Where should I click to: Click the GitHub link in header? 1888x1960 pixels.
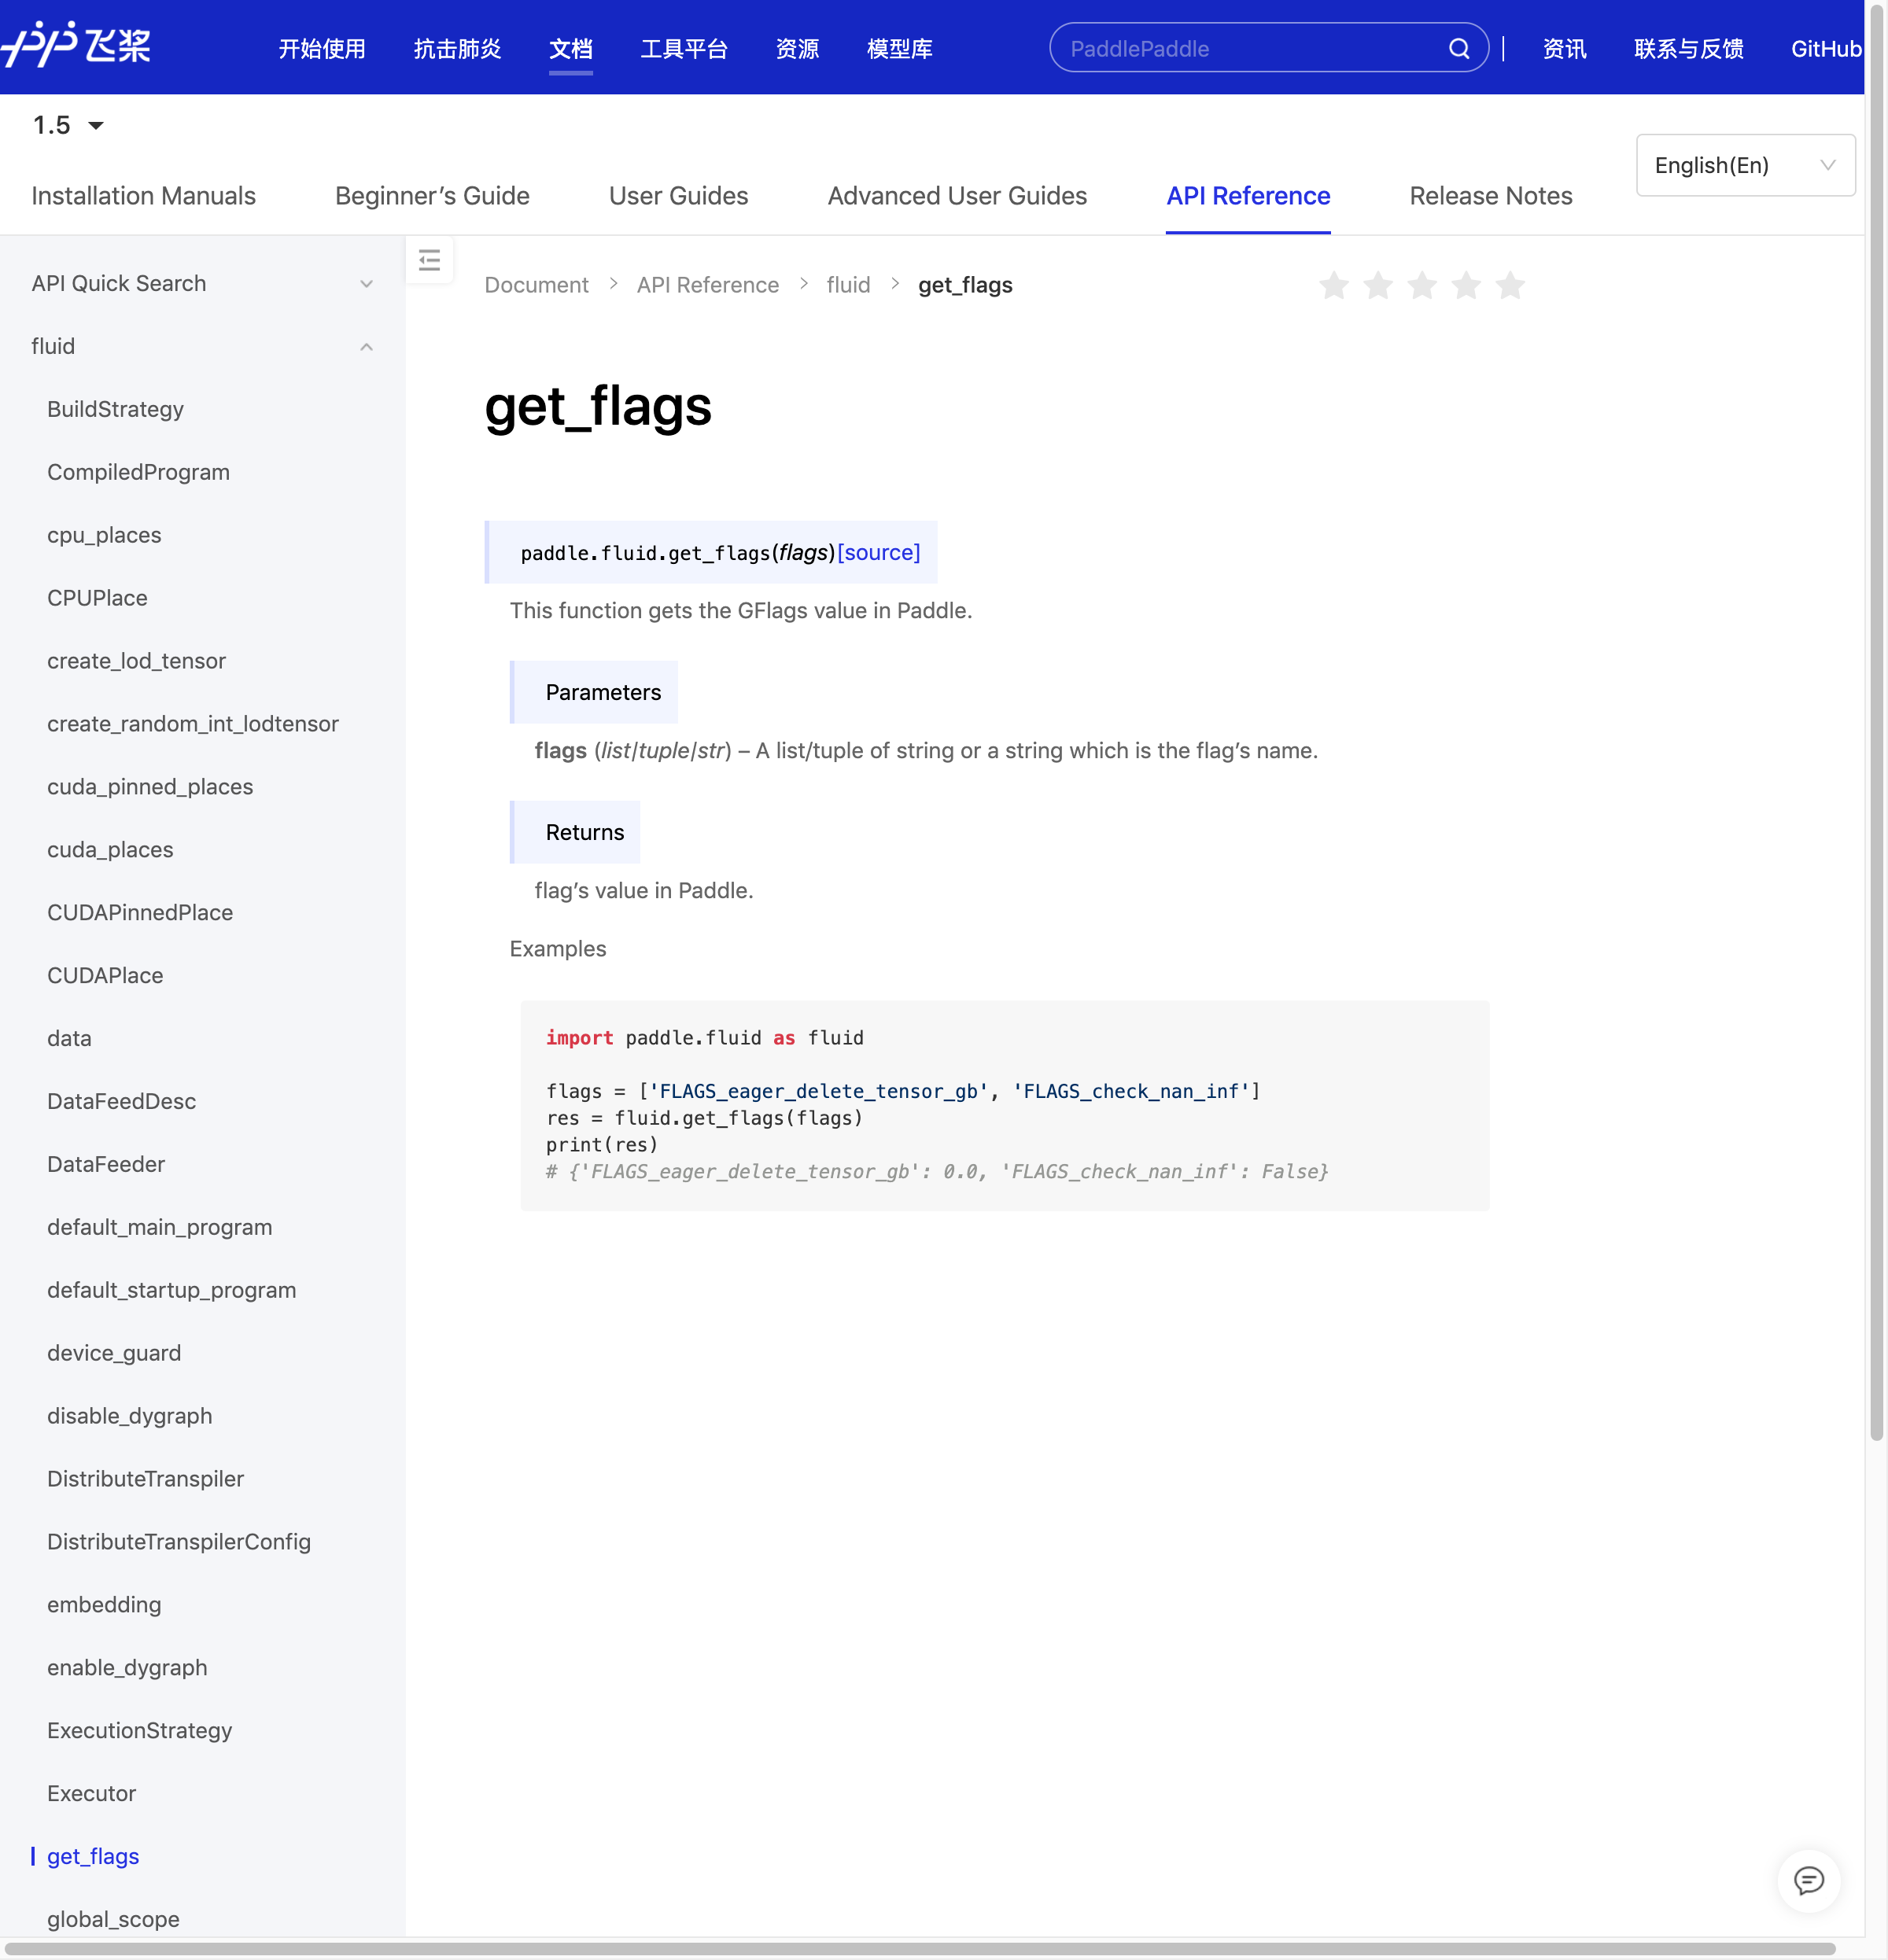[1825, 49]
